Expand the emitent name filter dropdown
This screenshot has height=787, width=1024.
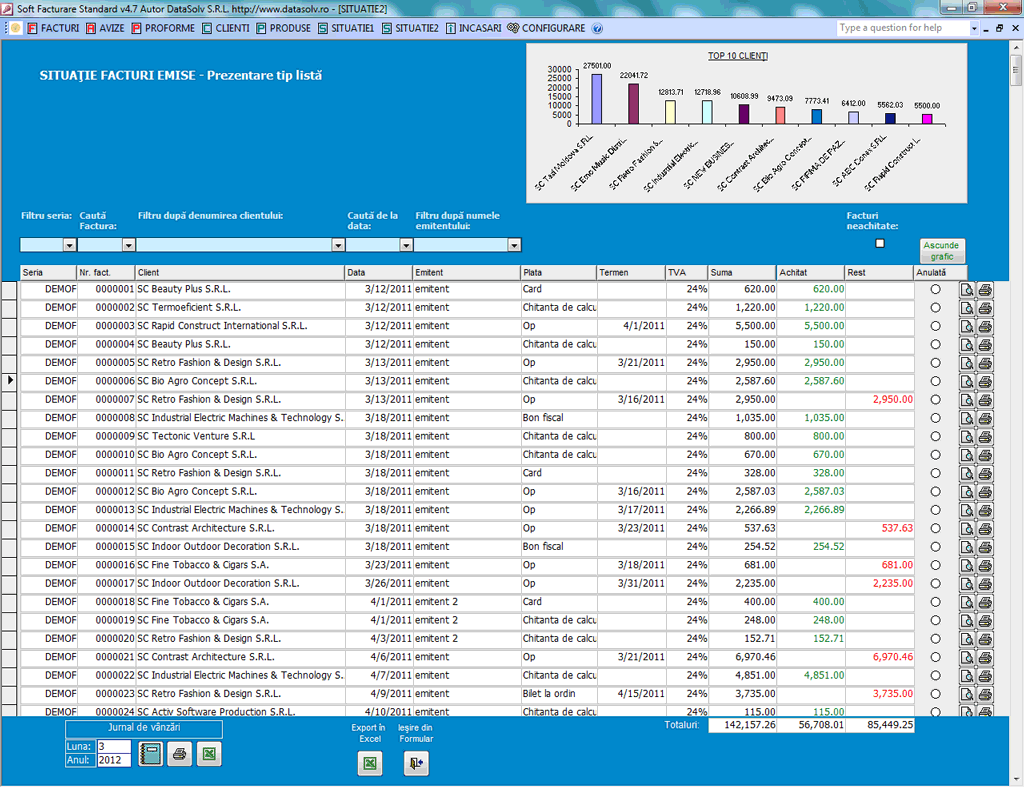point(515,245)
